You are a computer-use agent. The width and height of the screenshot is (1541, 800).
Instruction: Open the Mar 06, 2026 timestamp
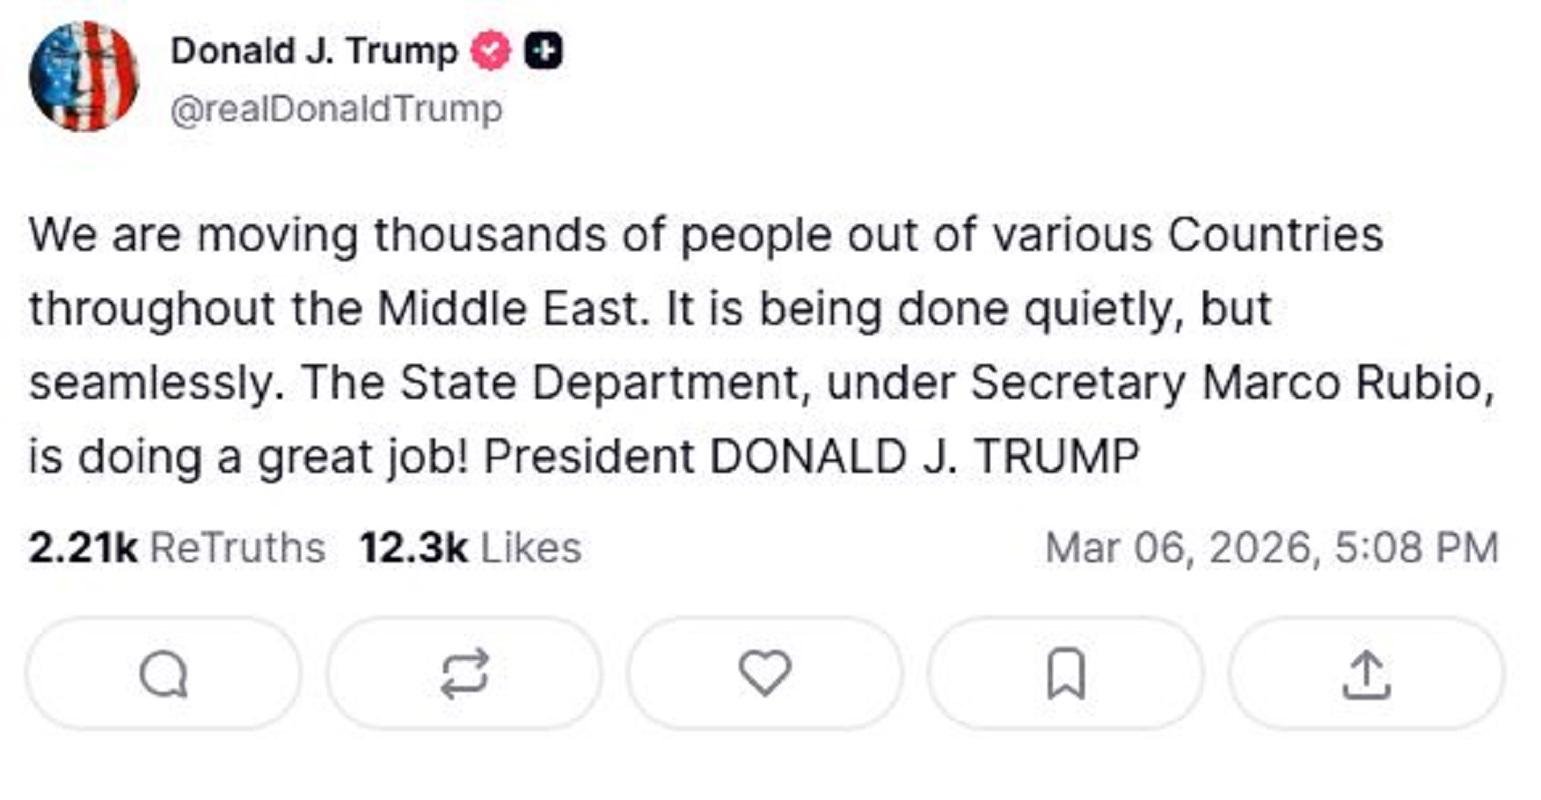tap(1271, 548)
